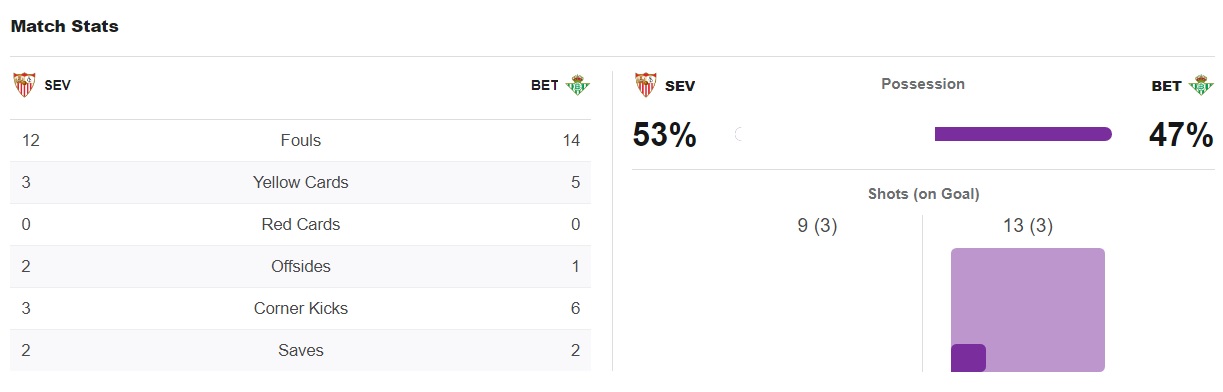Click the Sevilla crest in possession panel
This screenshot has width=1223, height=392.
(x=646, y=85)
